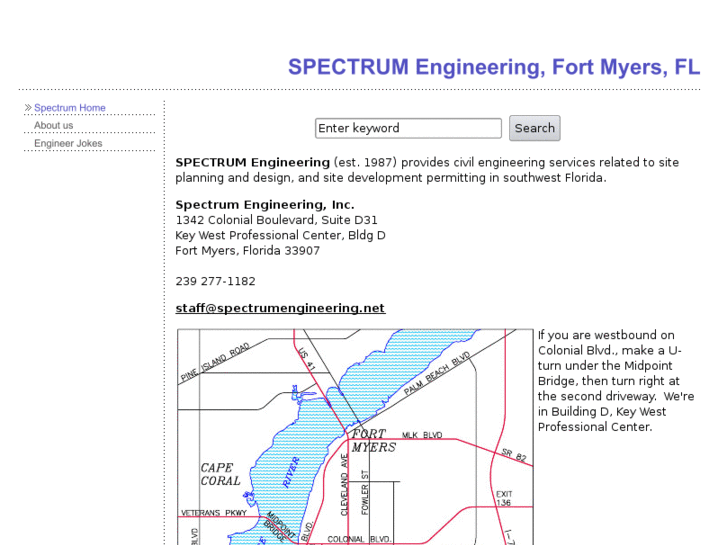The image size is (727, 545).
Task: Click the page title SPECTRUM Engineering, Fort Myers, FL
Action: pyautogui.click(x=494, y=67)
